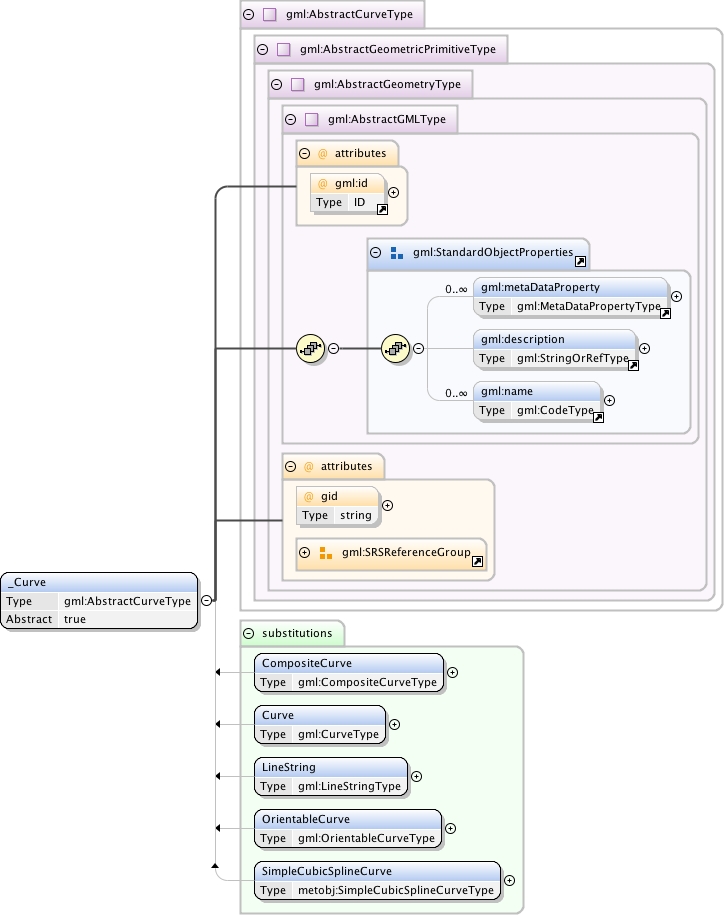The height and width of the screenshot is (915, 724).
Task: Select the Curve substitution element box
Action: tap(320, 724)
